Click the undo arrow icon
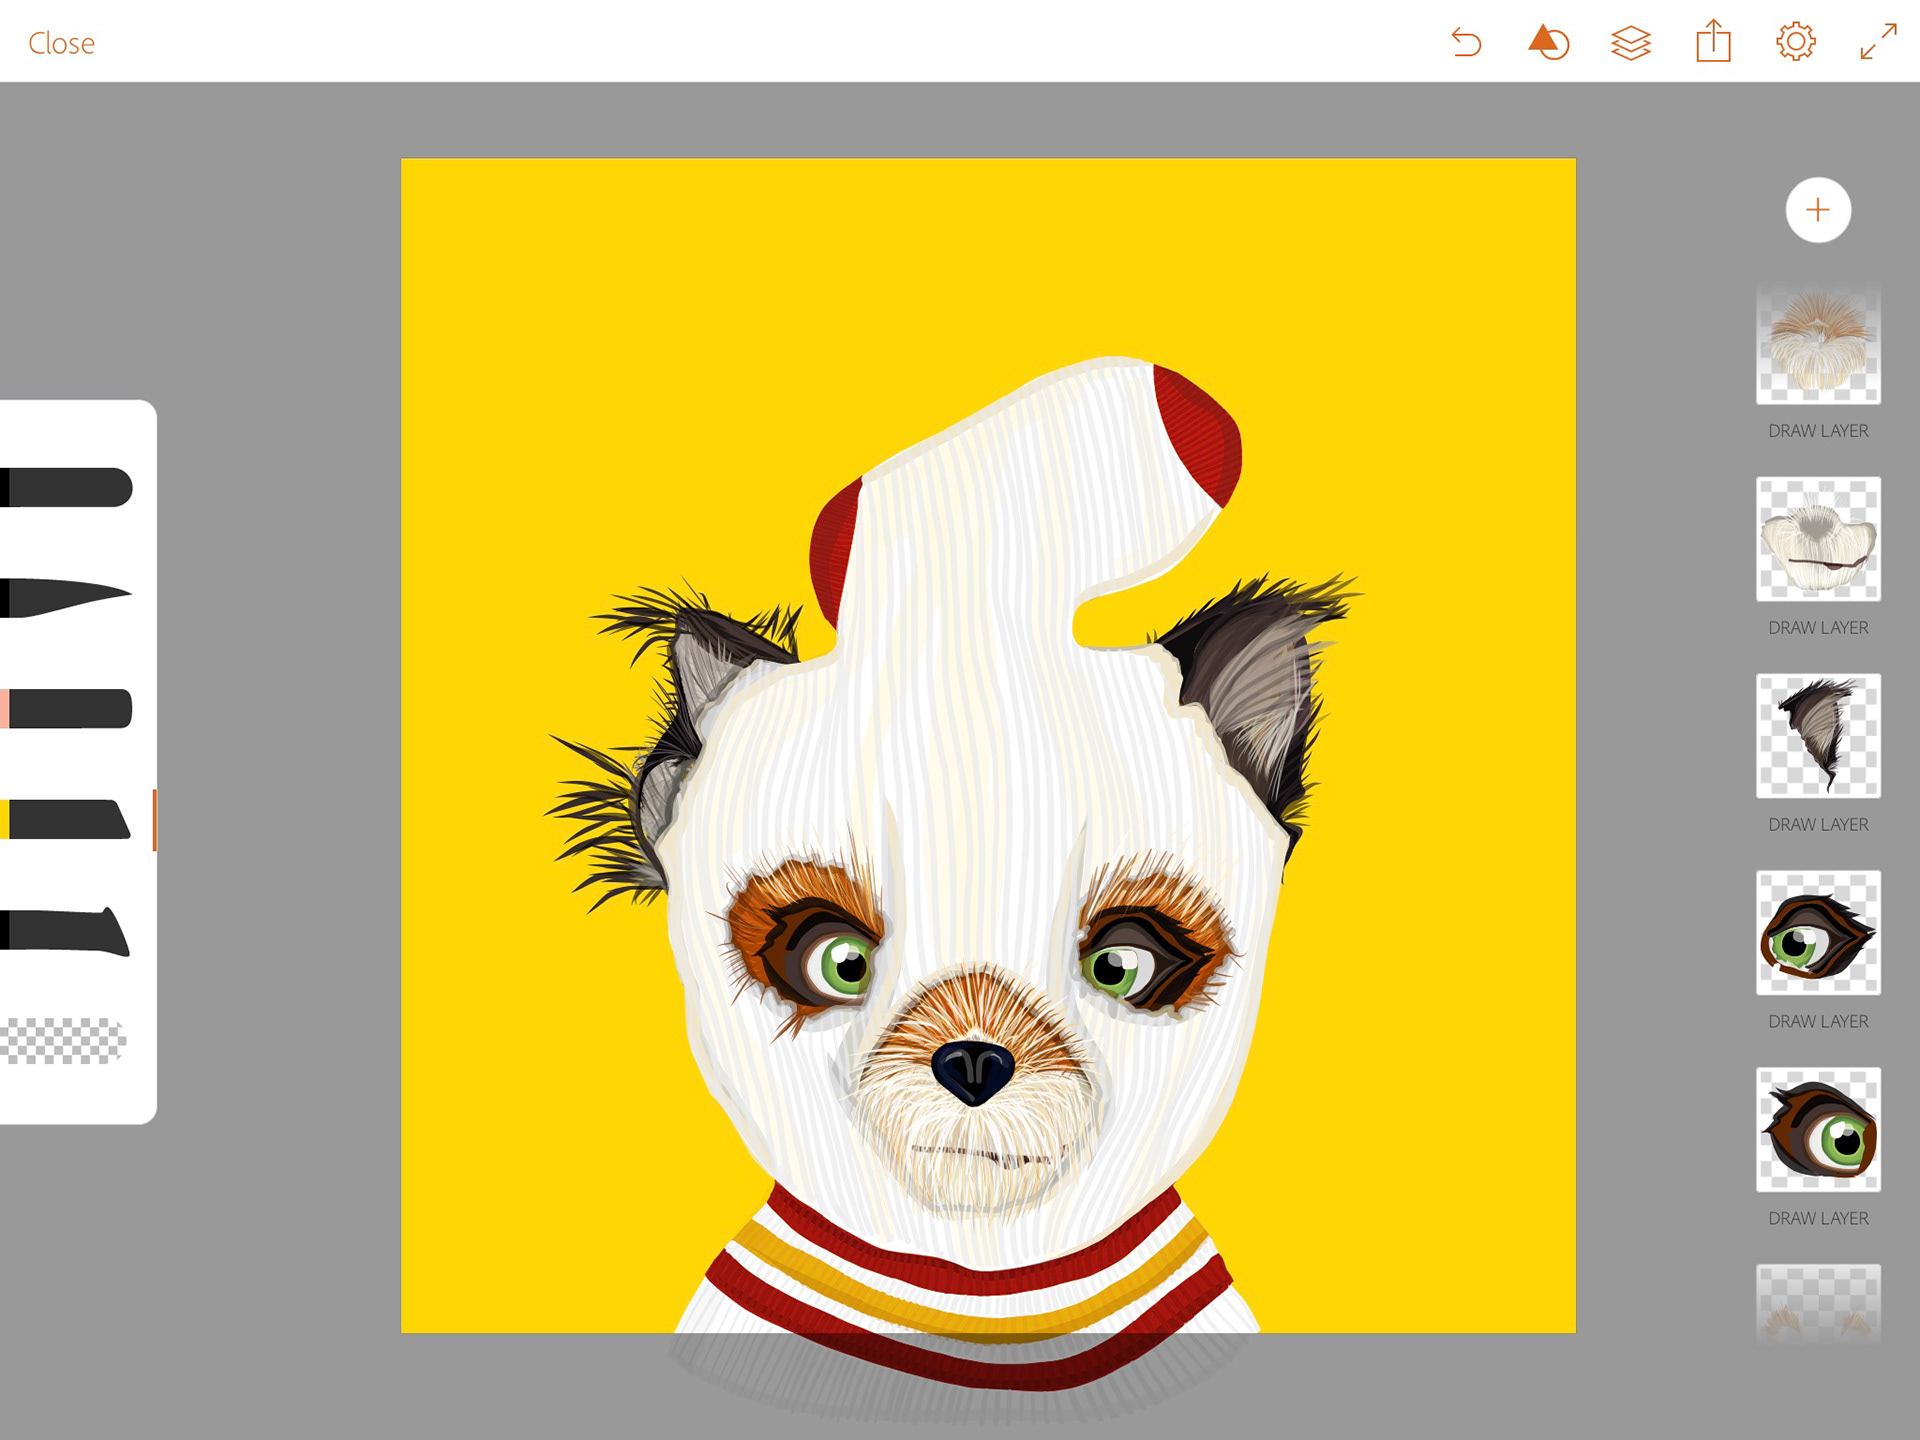 point(1466,42)
